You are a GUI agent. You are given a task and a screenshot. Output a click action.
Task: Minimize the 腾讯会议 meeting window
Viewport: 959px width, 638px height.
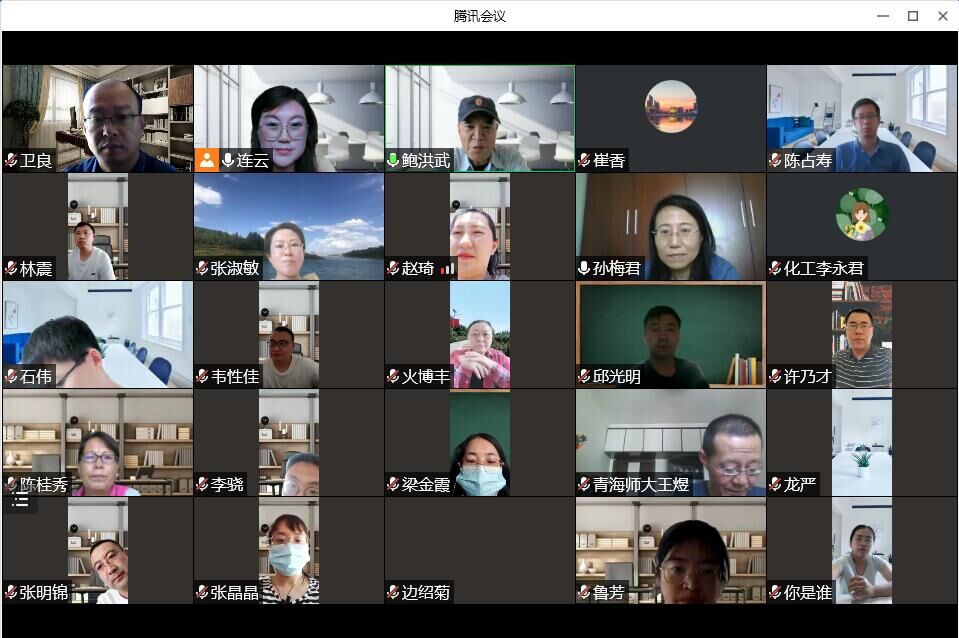coord(883,16)
